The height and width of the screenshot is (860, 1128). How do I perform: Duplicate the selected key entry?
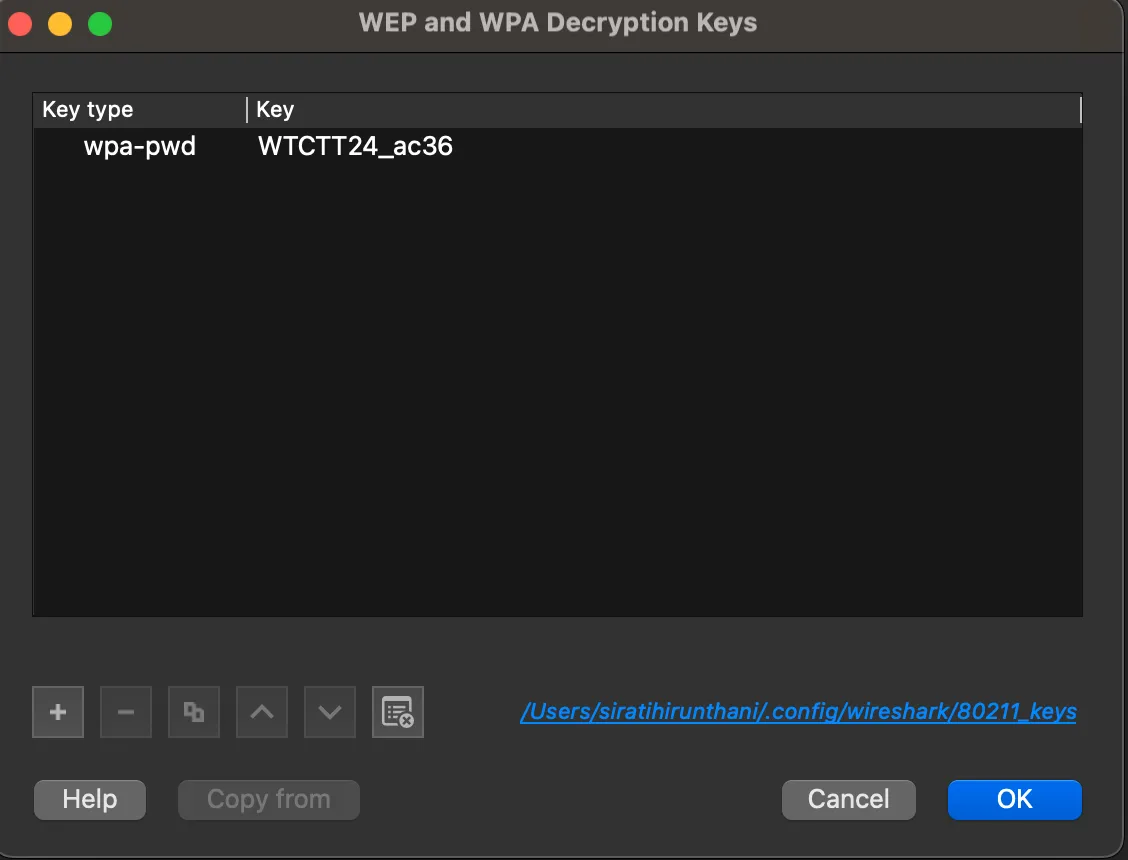point(194,712)
